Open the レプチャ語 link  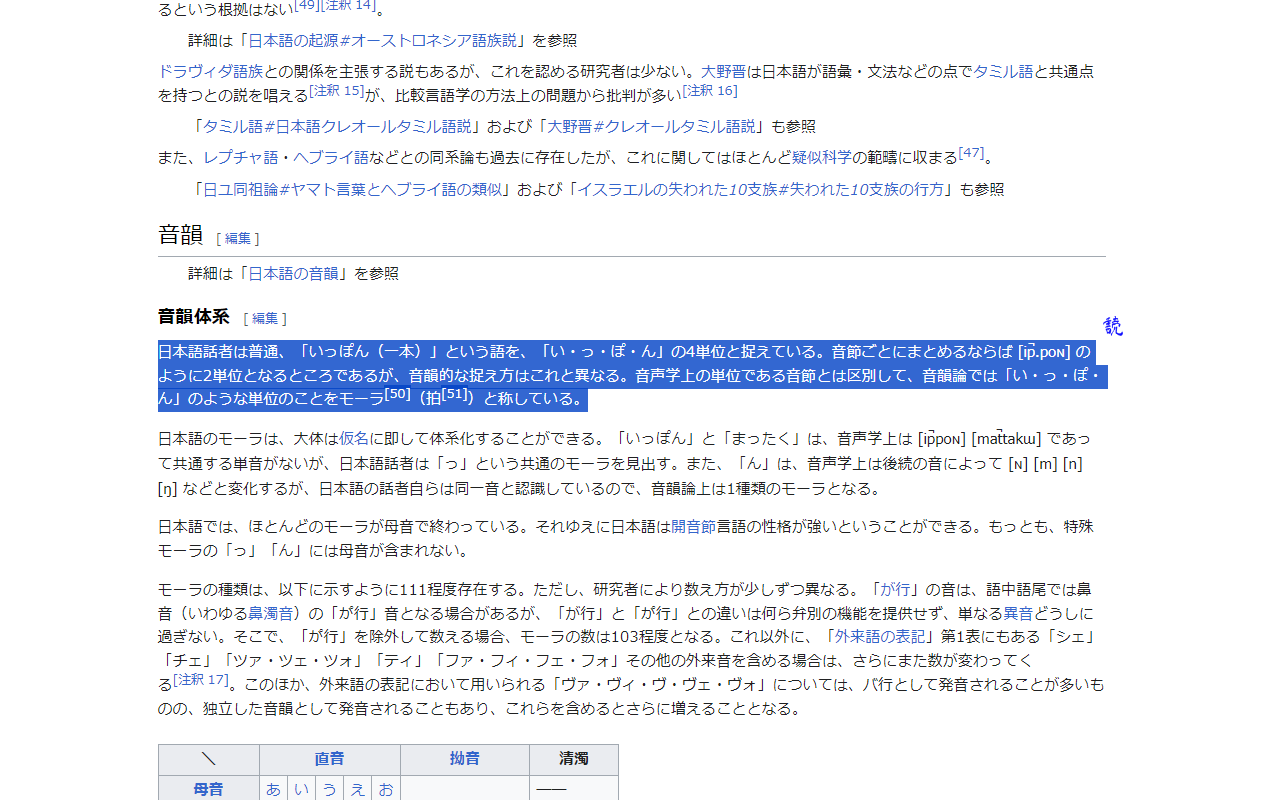[x=241, y=157]
